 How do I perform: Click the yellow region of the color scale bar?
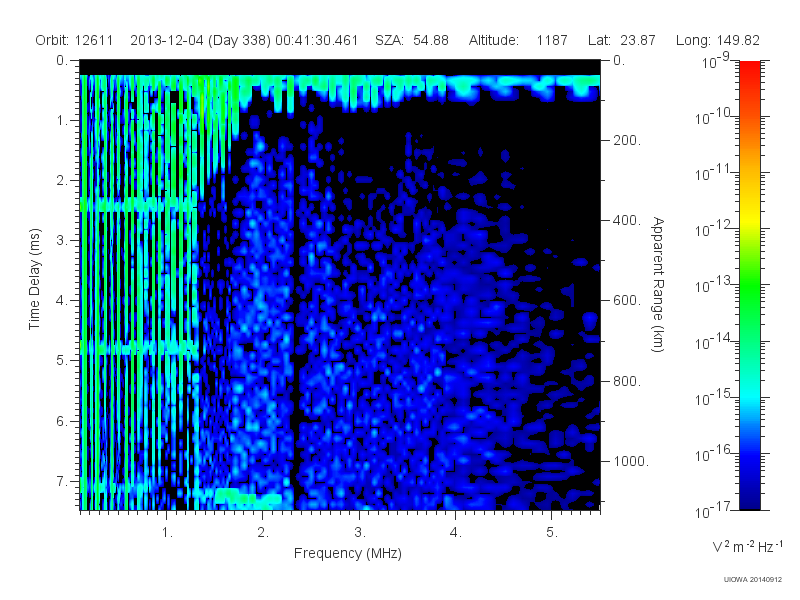(x=749, y=217)
